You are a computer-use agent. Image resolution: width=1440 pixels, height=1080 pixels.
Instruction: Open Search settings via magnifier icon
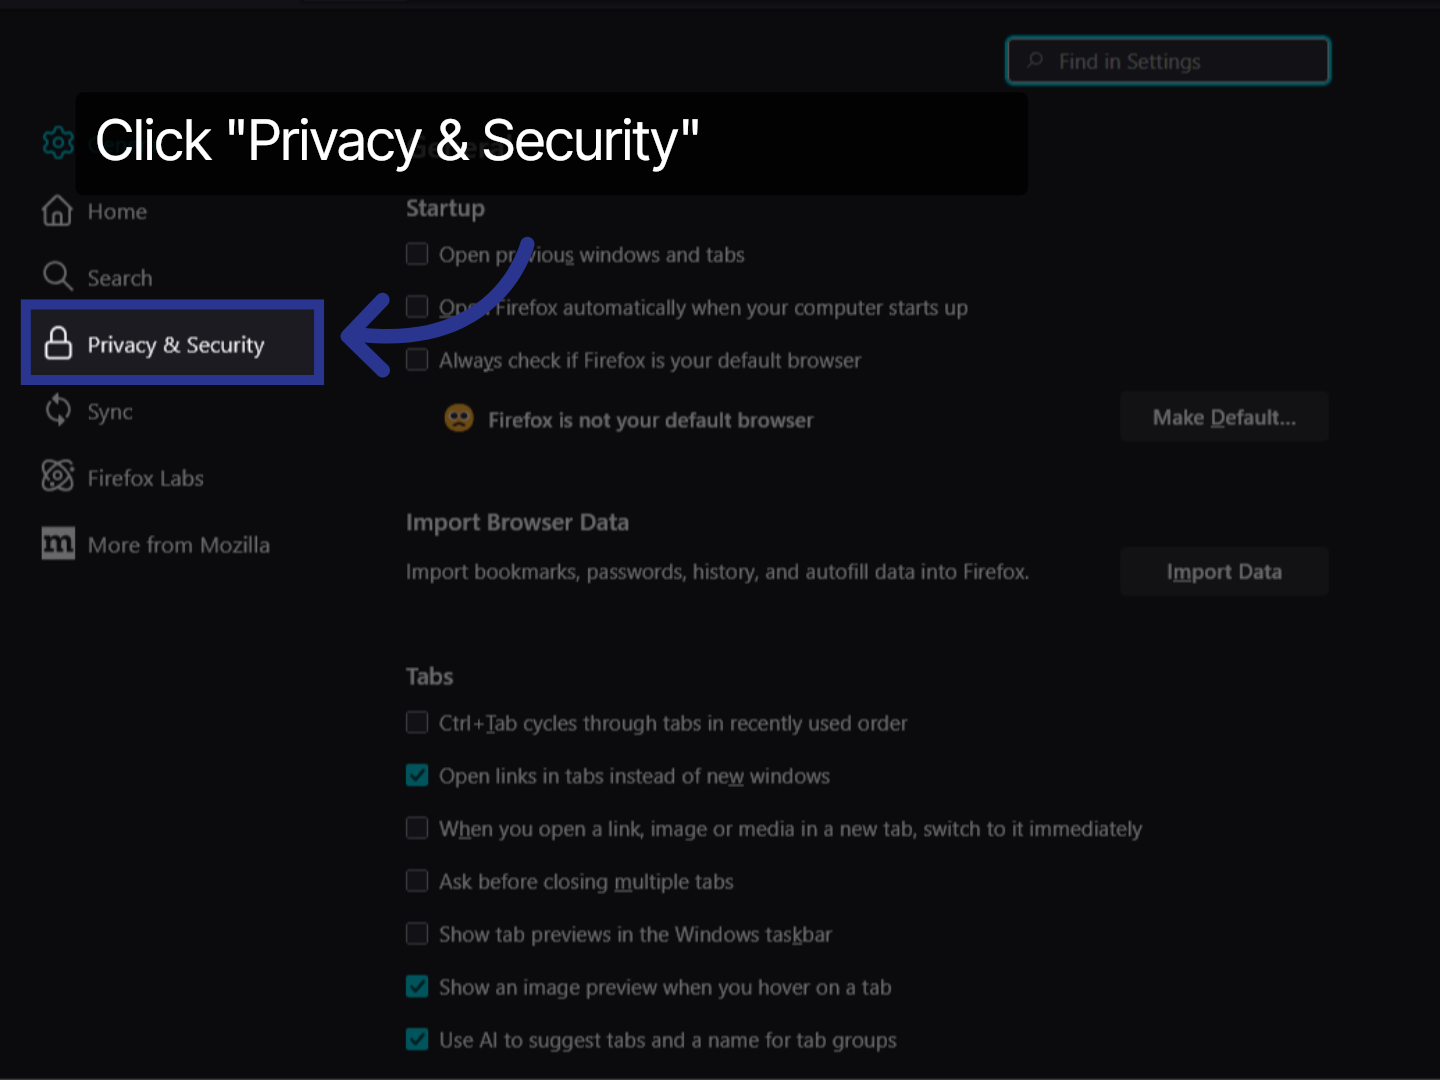click(58, 276)
